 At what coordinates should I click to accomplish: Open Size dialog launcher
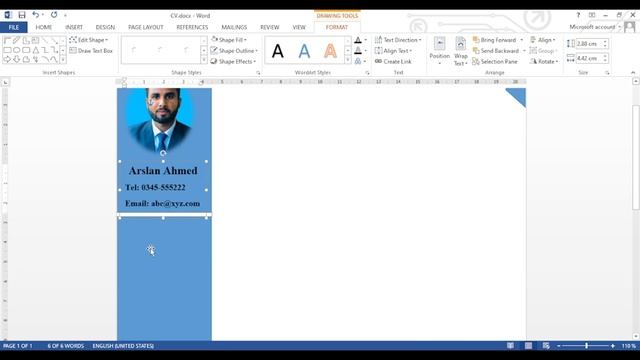pyautogui.click(x=607, y=73)
